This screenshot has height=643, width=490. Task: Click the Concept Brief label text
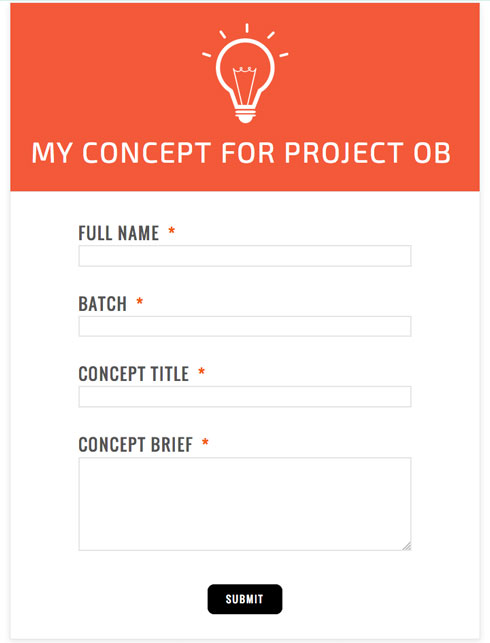pos(136,445)
